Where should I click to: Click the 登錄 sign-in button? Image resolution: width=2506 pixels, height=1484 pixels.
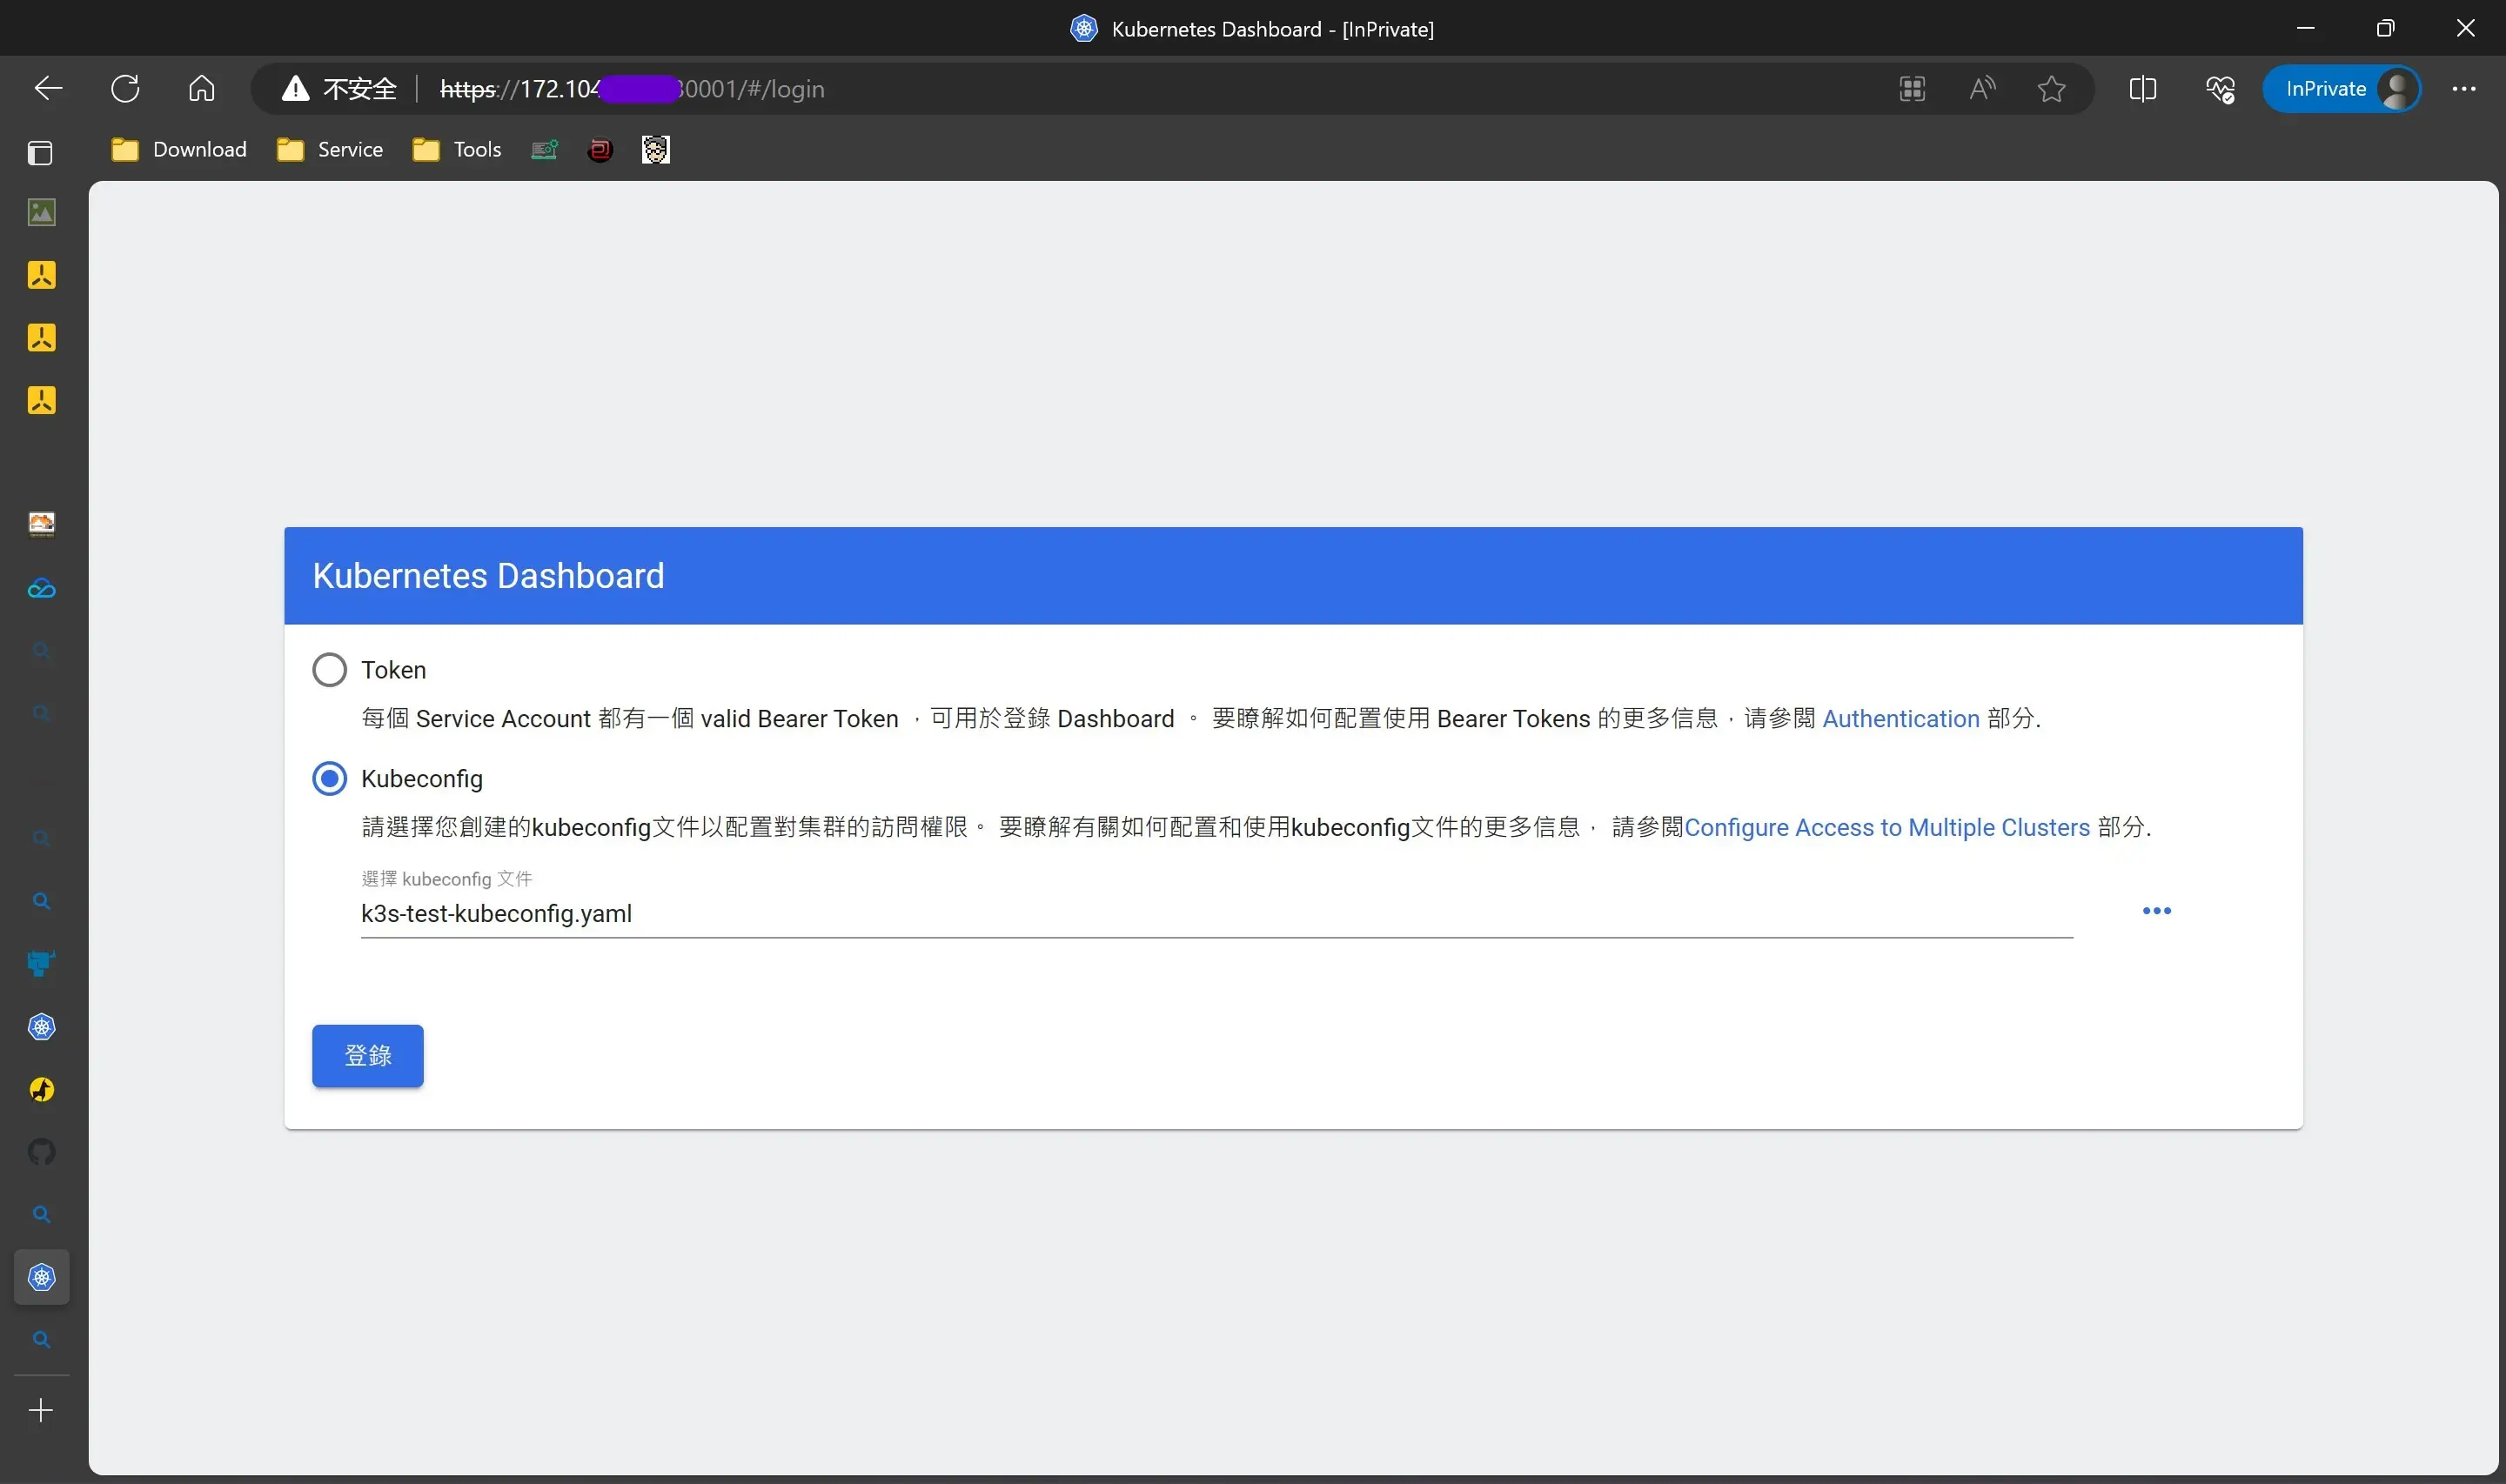click(367, 1056)
